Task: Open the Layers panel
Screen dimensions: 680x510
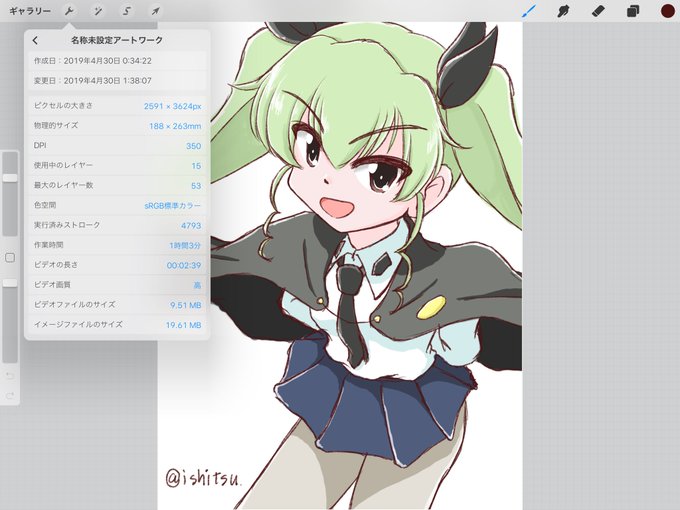Action: coord(633,11)
